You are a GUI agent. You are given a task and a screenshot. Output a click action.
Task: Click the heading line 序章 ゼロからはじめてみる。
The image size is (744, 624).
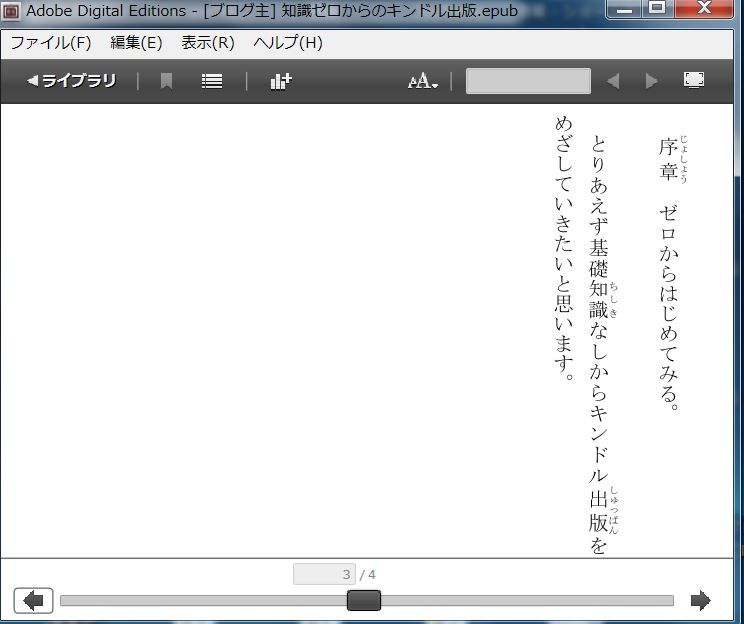(670, 274)
